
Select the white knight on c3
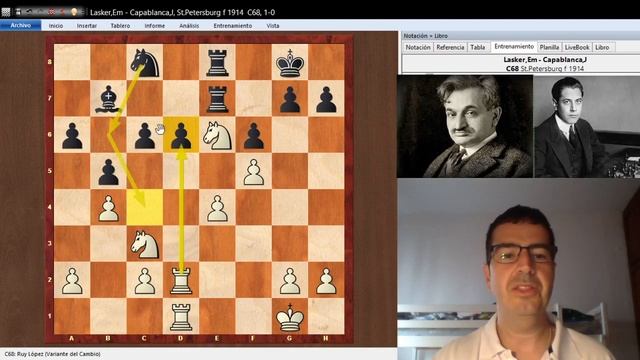click(144, 244)
